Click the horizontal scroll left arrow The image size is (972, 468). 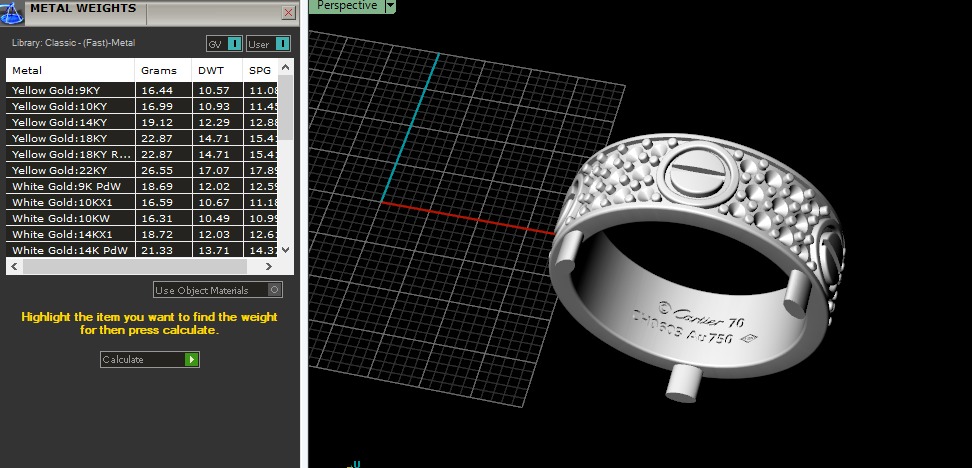tap(14, 266)
